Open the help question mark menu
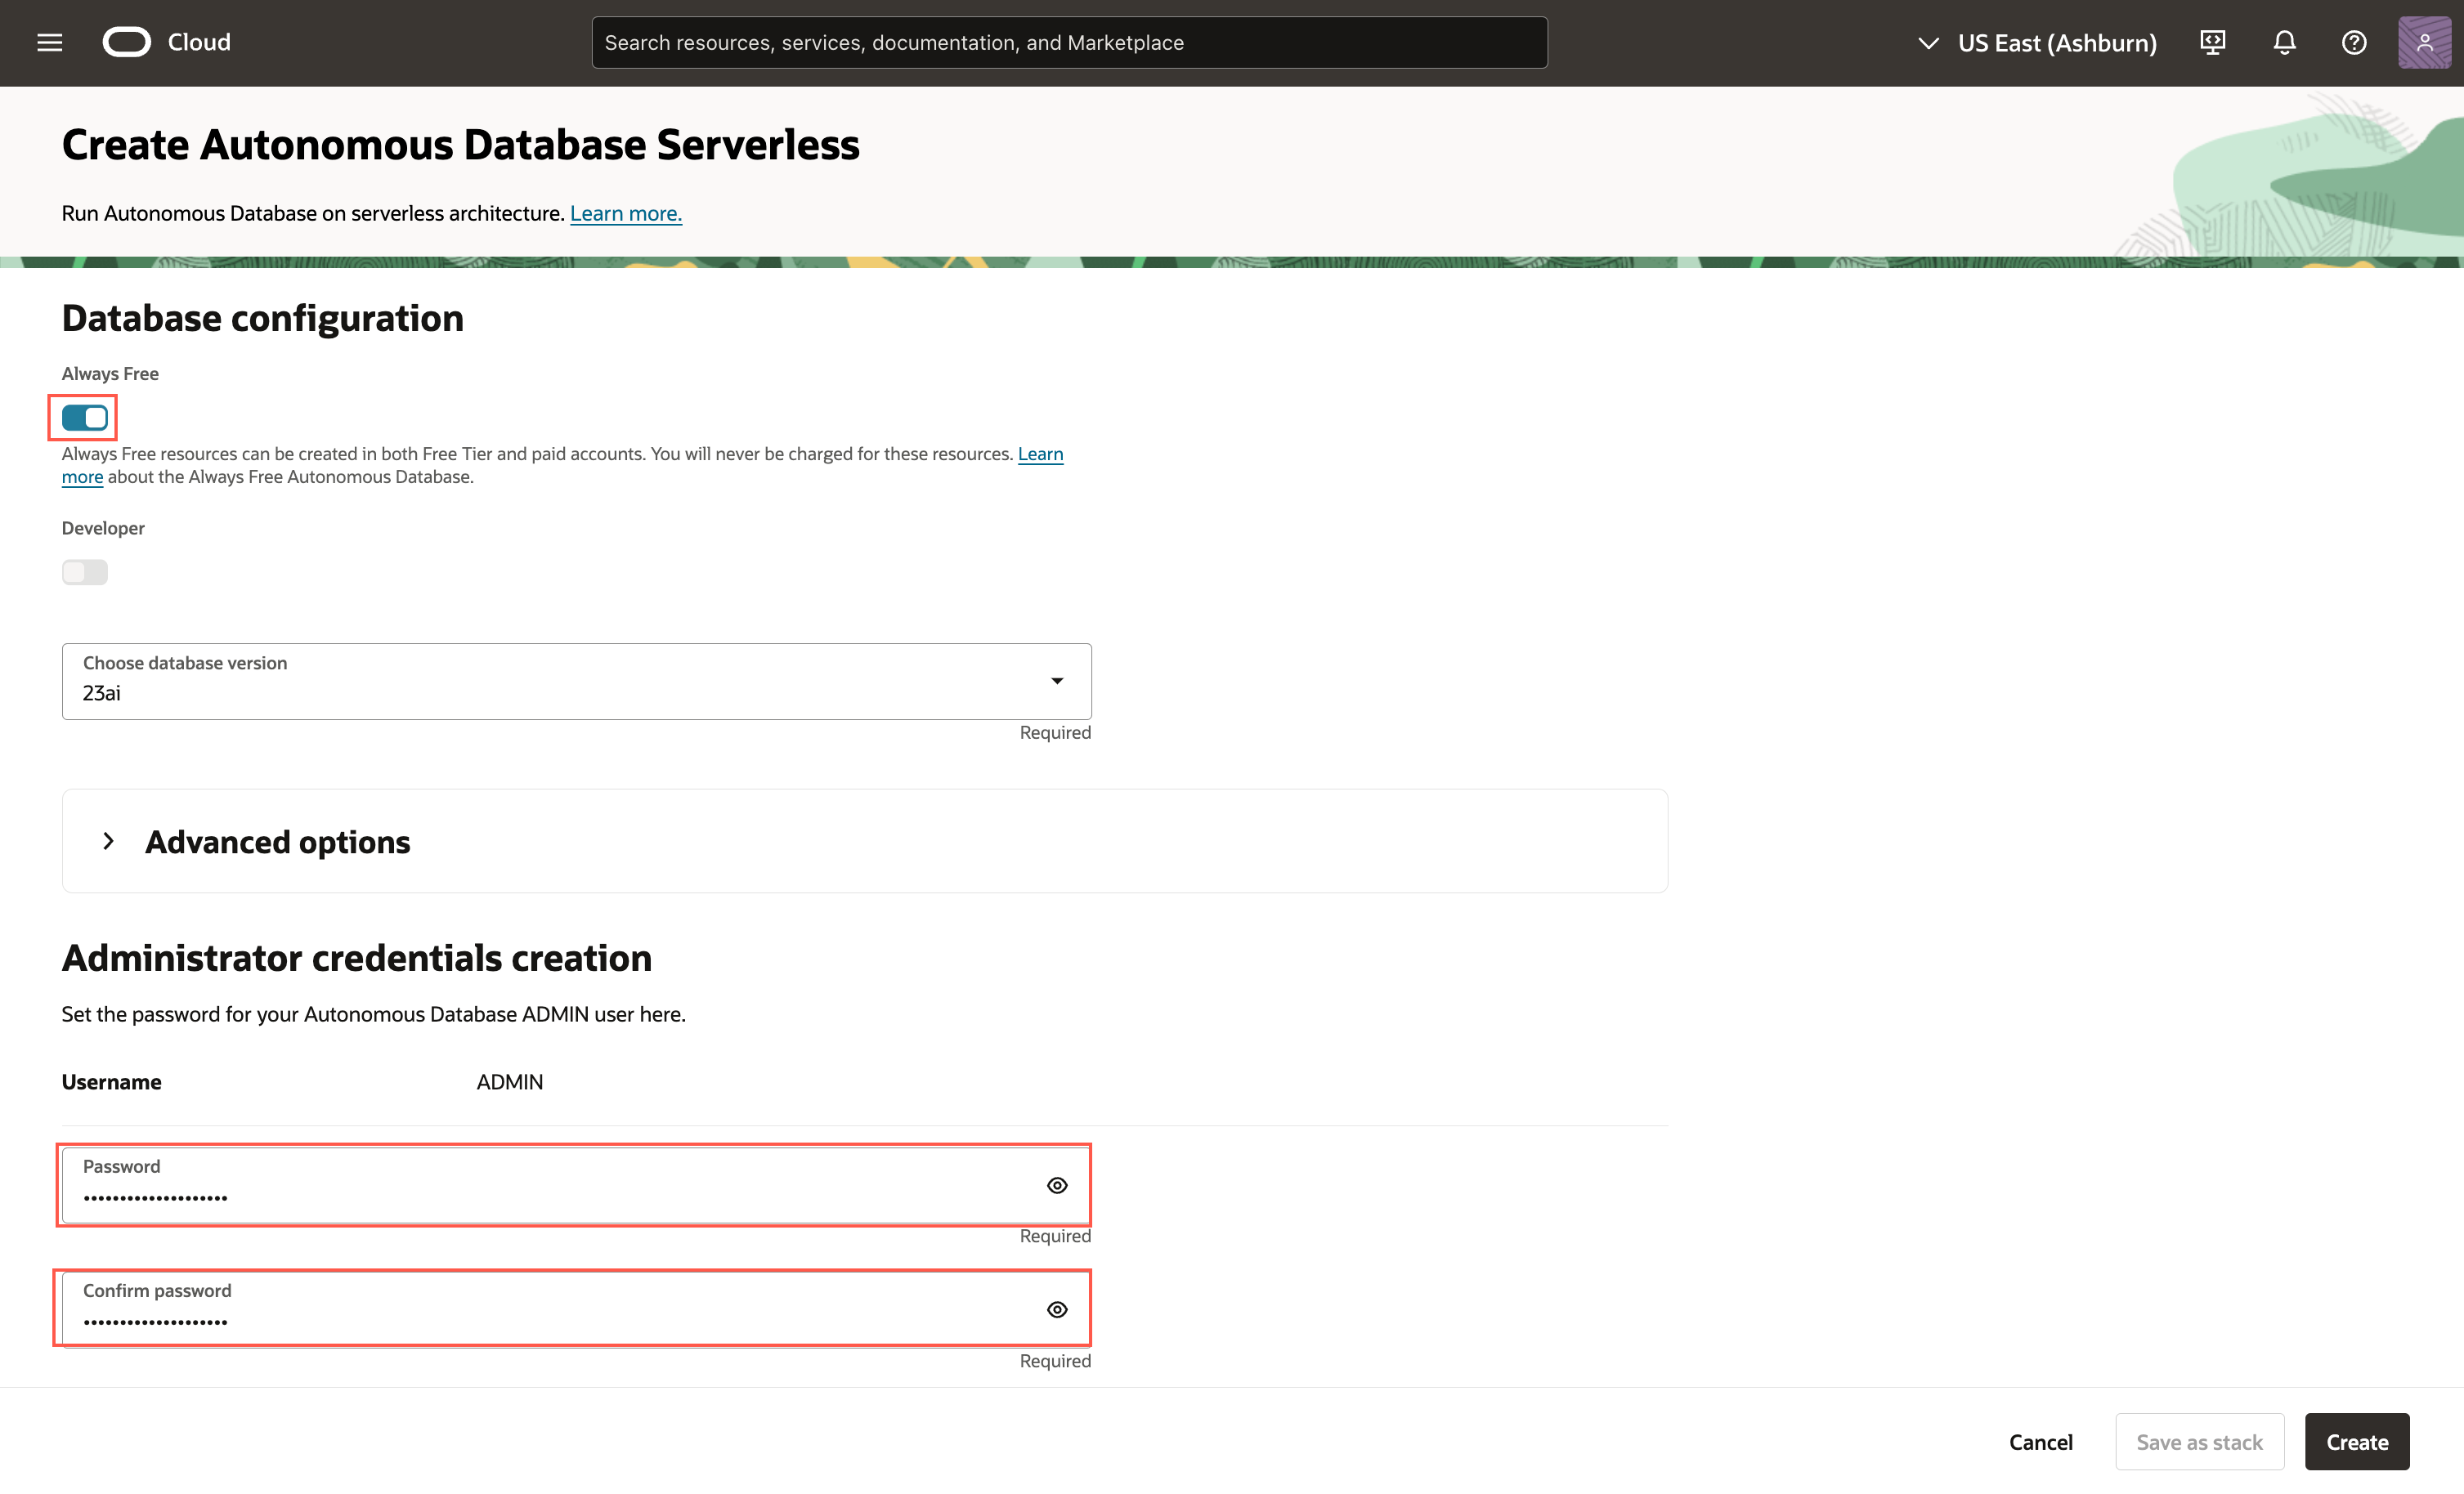This screenshot has height=1494, width=2464. click(2354, 42)
